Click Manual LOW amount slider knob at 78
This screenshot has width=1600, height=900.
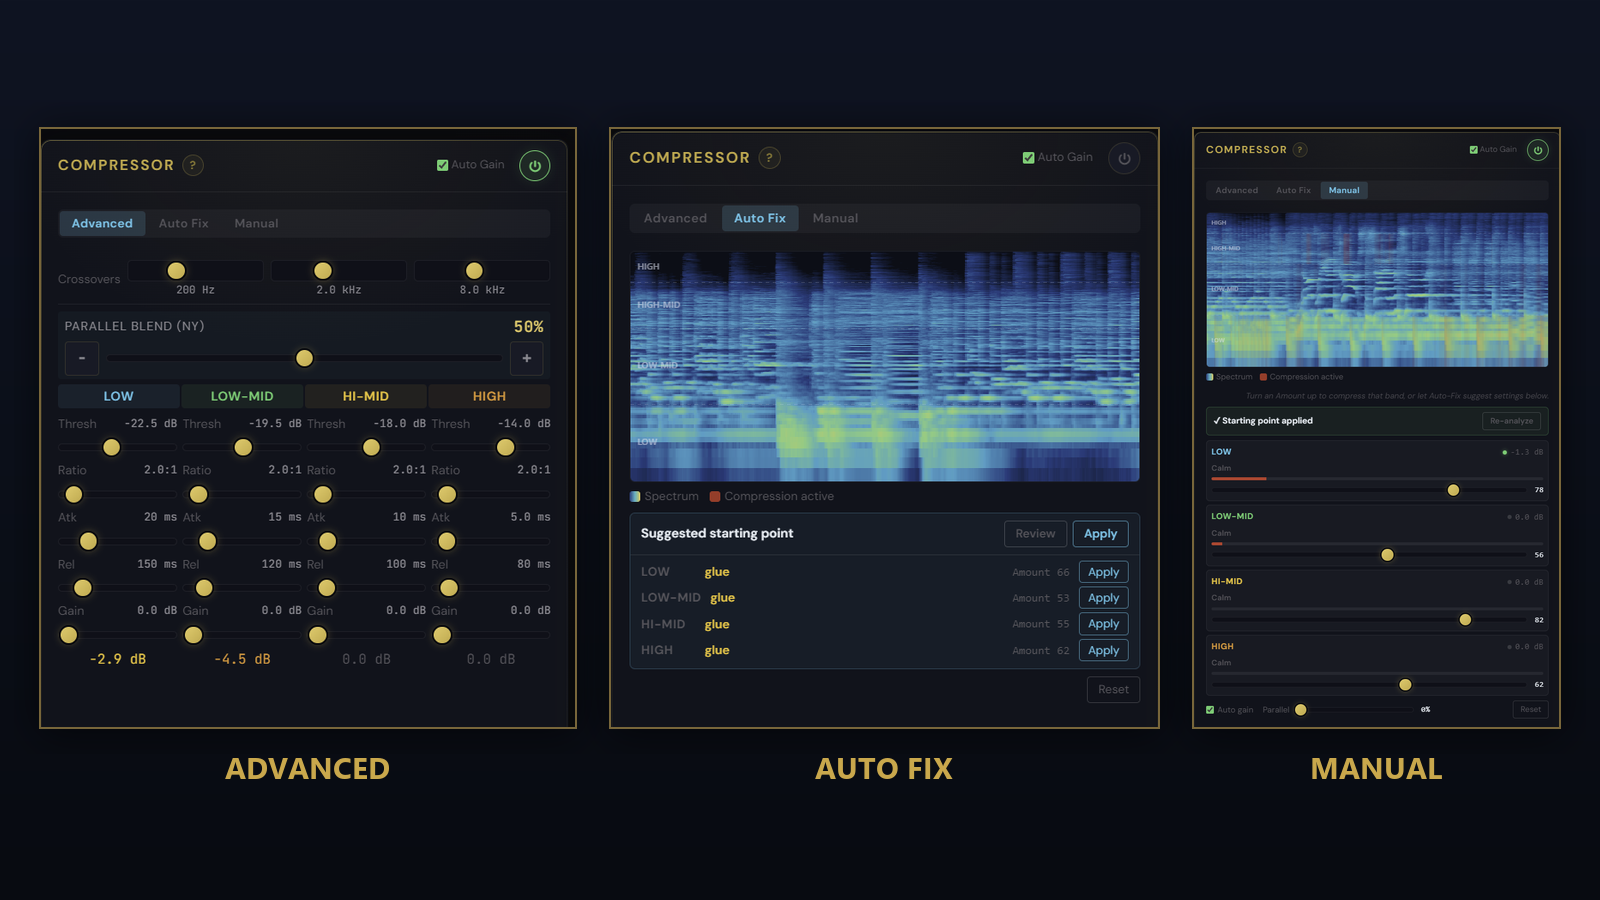click(1453, 490)
